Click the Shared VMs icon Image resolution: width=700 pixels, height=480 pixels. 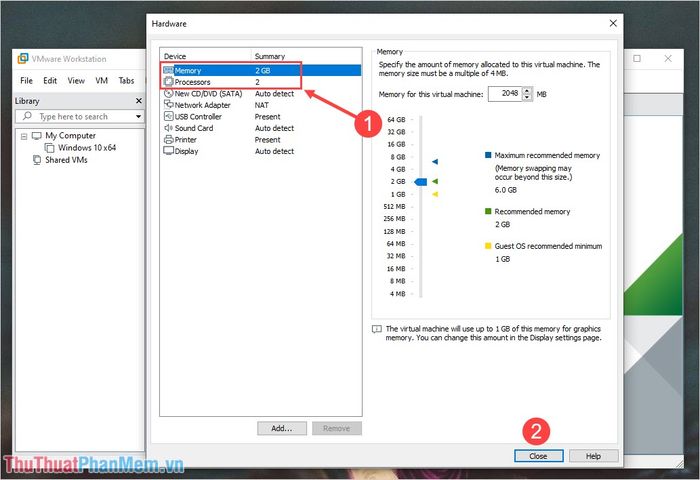(x=37, y=160)
